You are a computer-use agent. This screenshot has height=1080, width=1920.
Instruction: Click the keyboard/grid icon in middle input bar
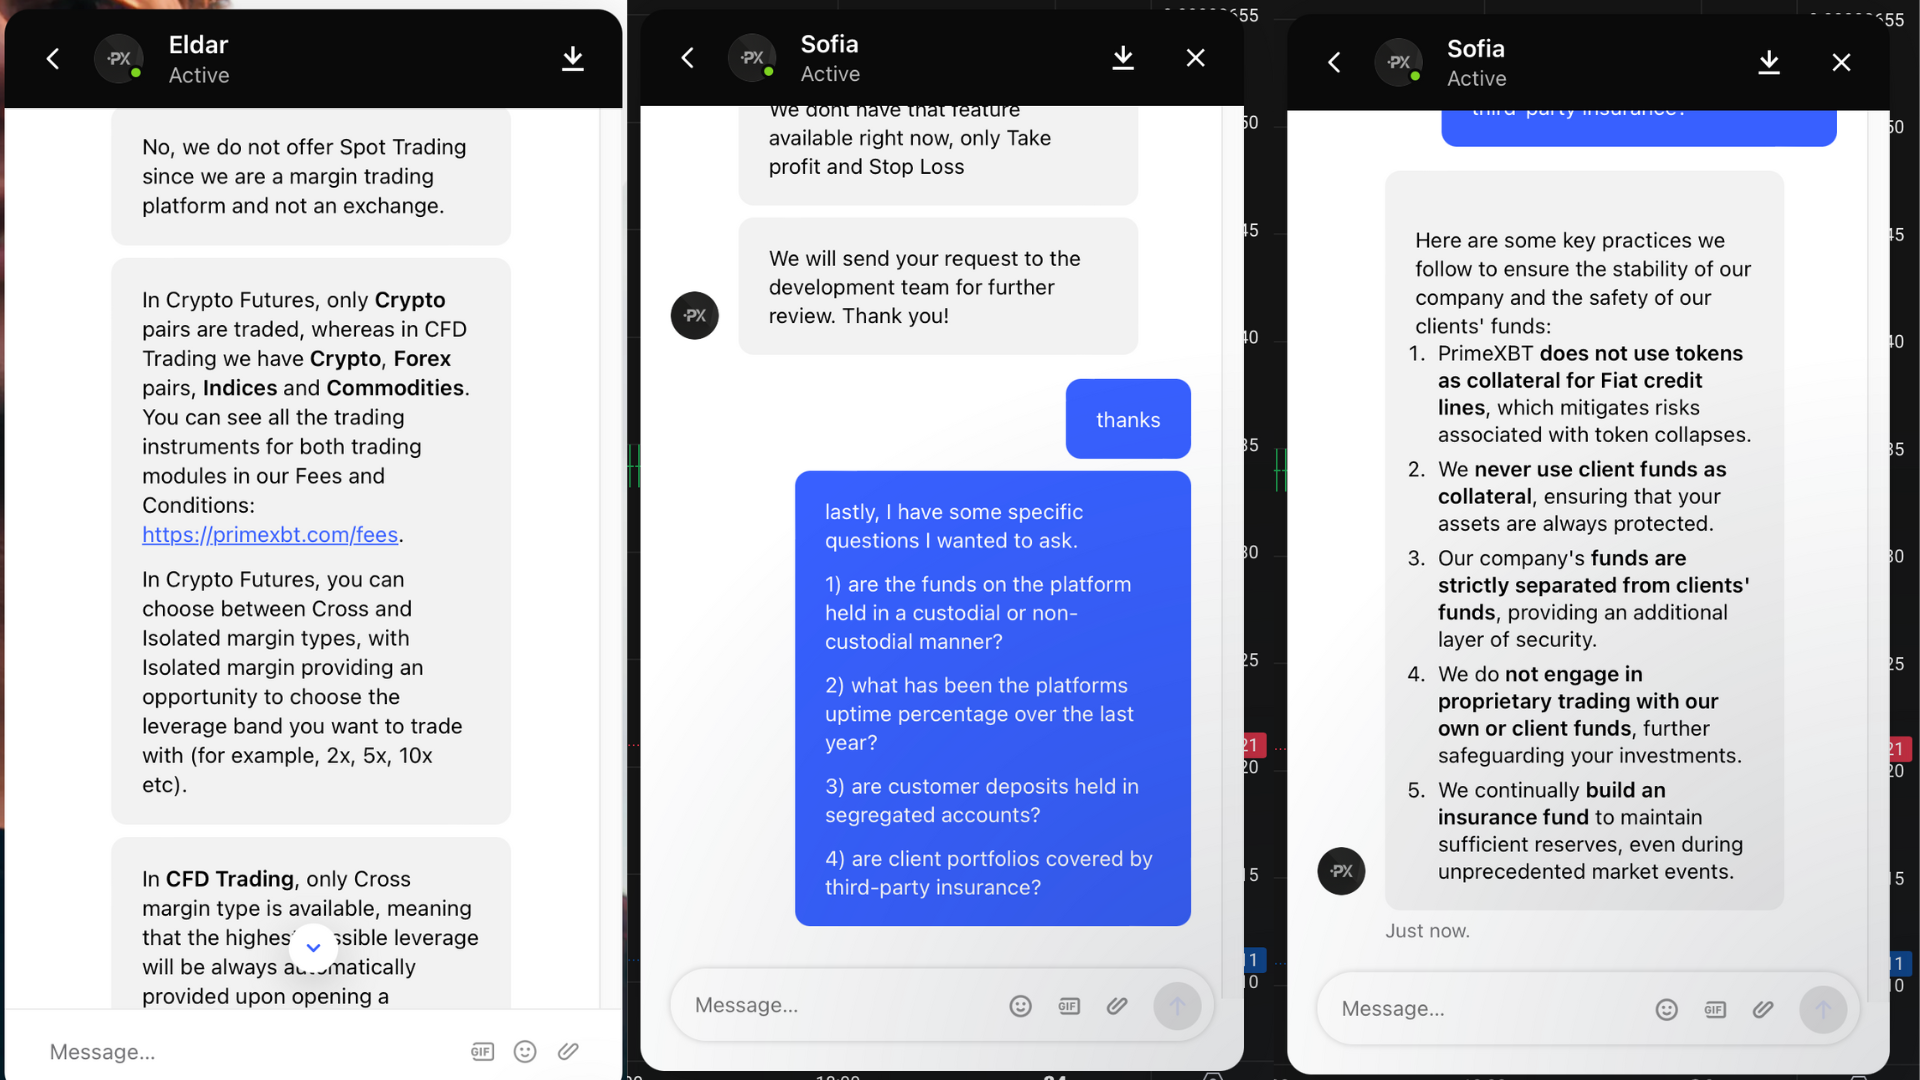tap(1067, 1005)
